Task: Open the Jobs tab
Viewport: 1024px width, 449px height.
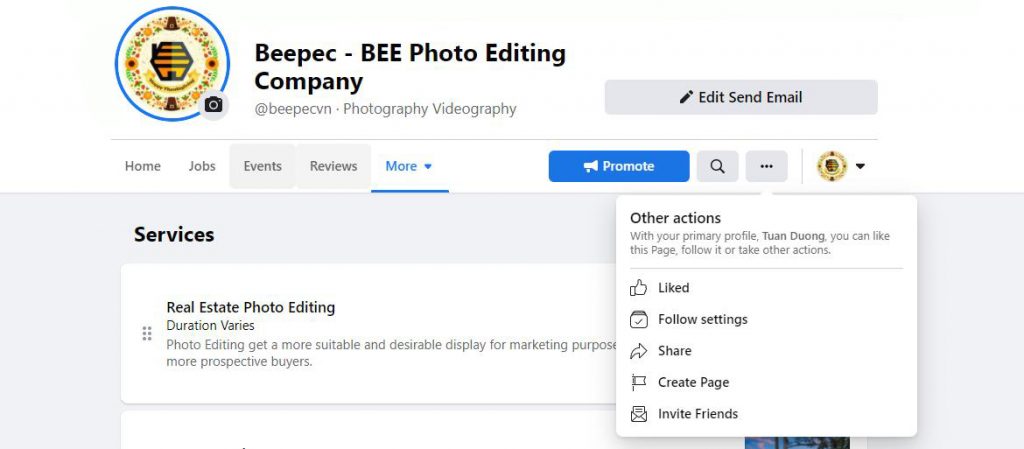Action: pos(202,166)
